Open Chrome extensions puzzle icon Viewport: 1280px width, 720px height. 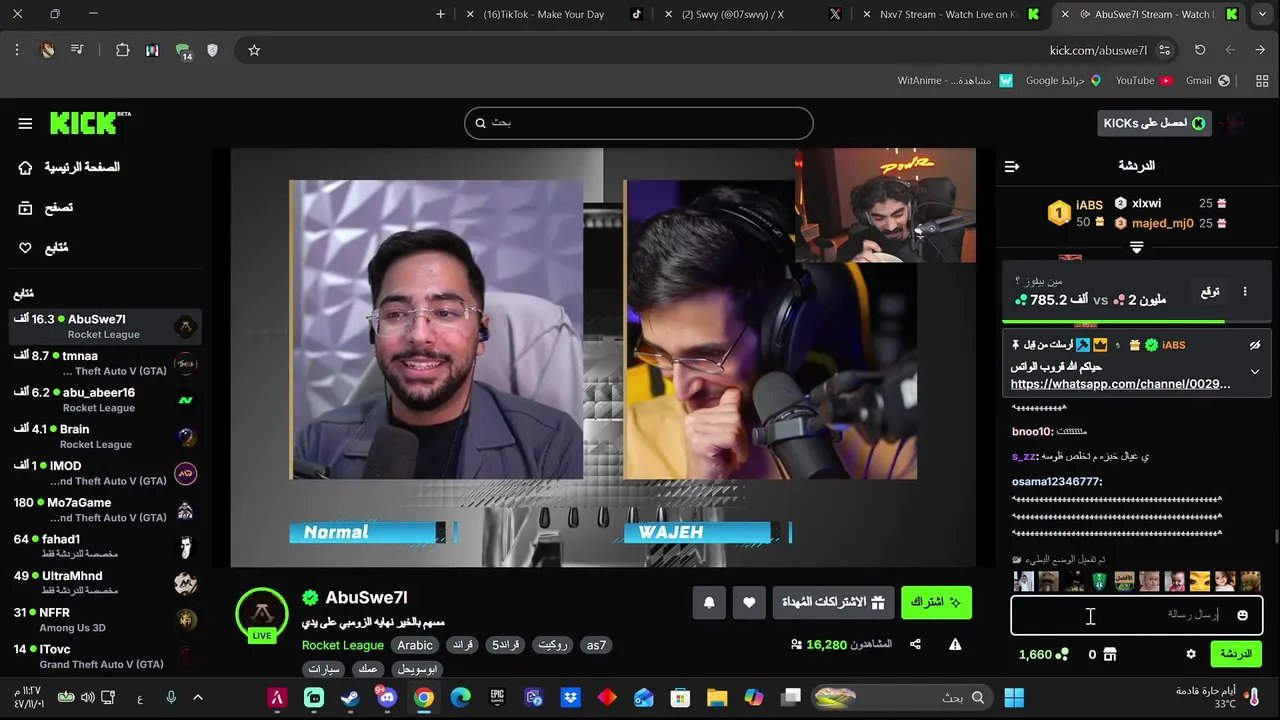tap(122, 50)
